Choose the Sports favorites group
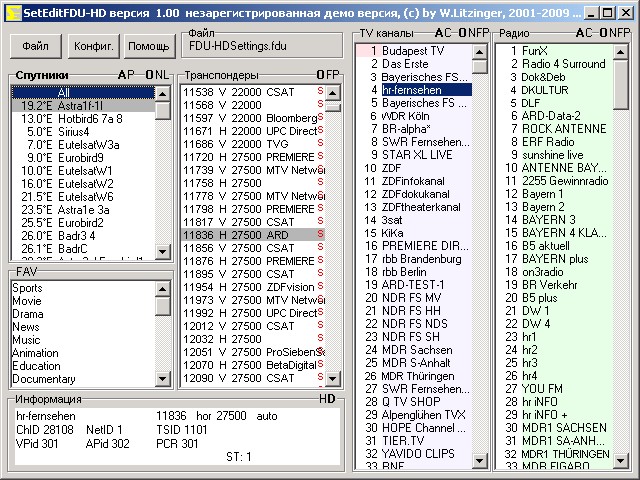Image resolution: width=640 pixels, height=480 pixels. [83, 288]
